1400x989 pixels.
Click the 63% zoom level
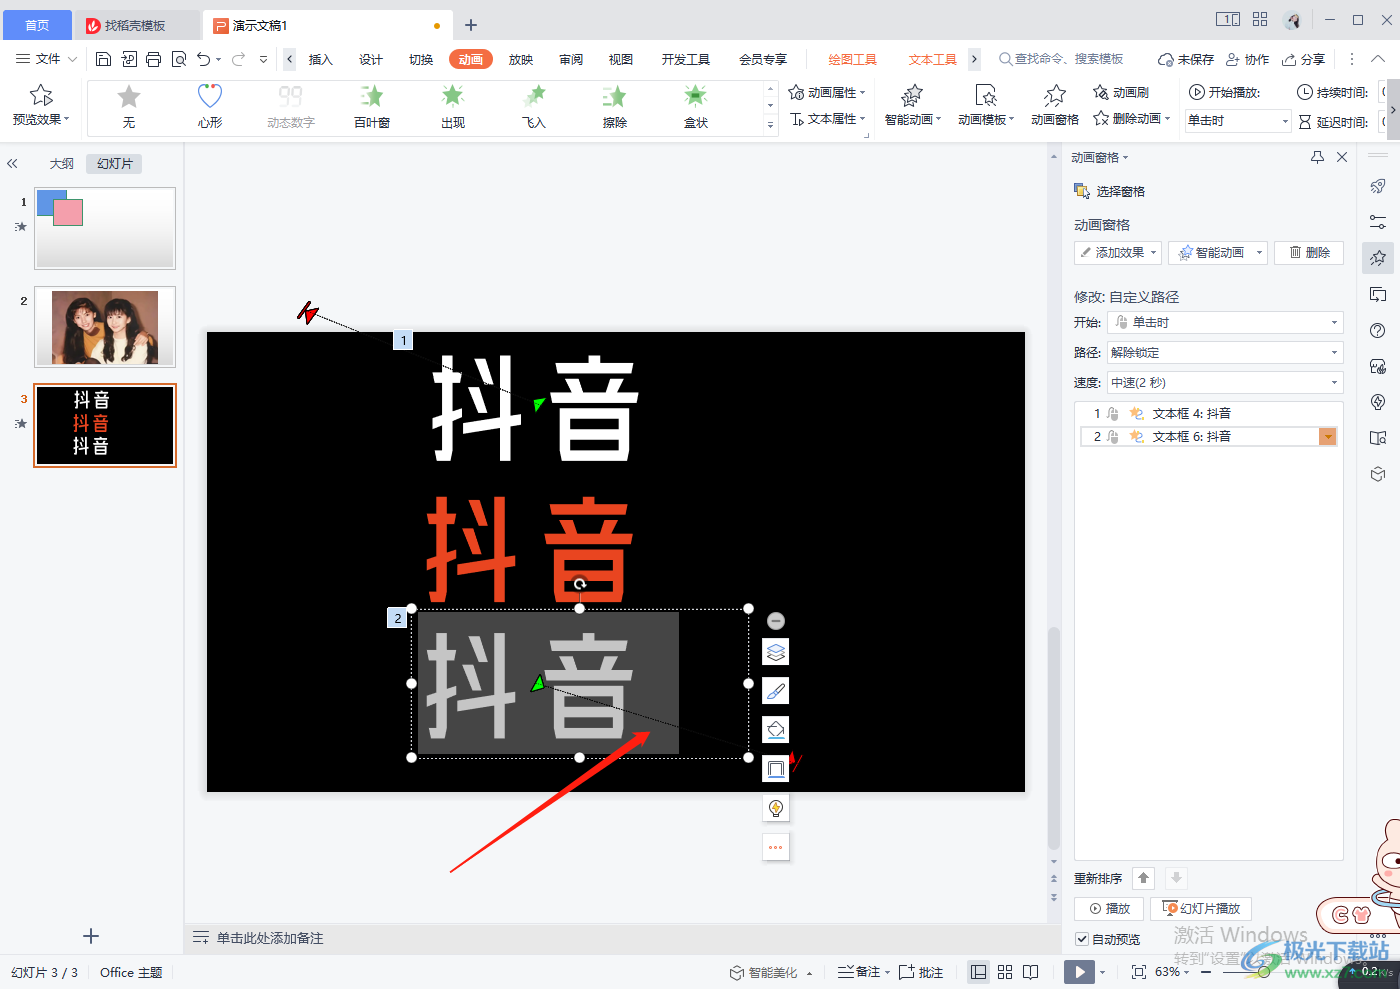tap(1167, 972)
